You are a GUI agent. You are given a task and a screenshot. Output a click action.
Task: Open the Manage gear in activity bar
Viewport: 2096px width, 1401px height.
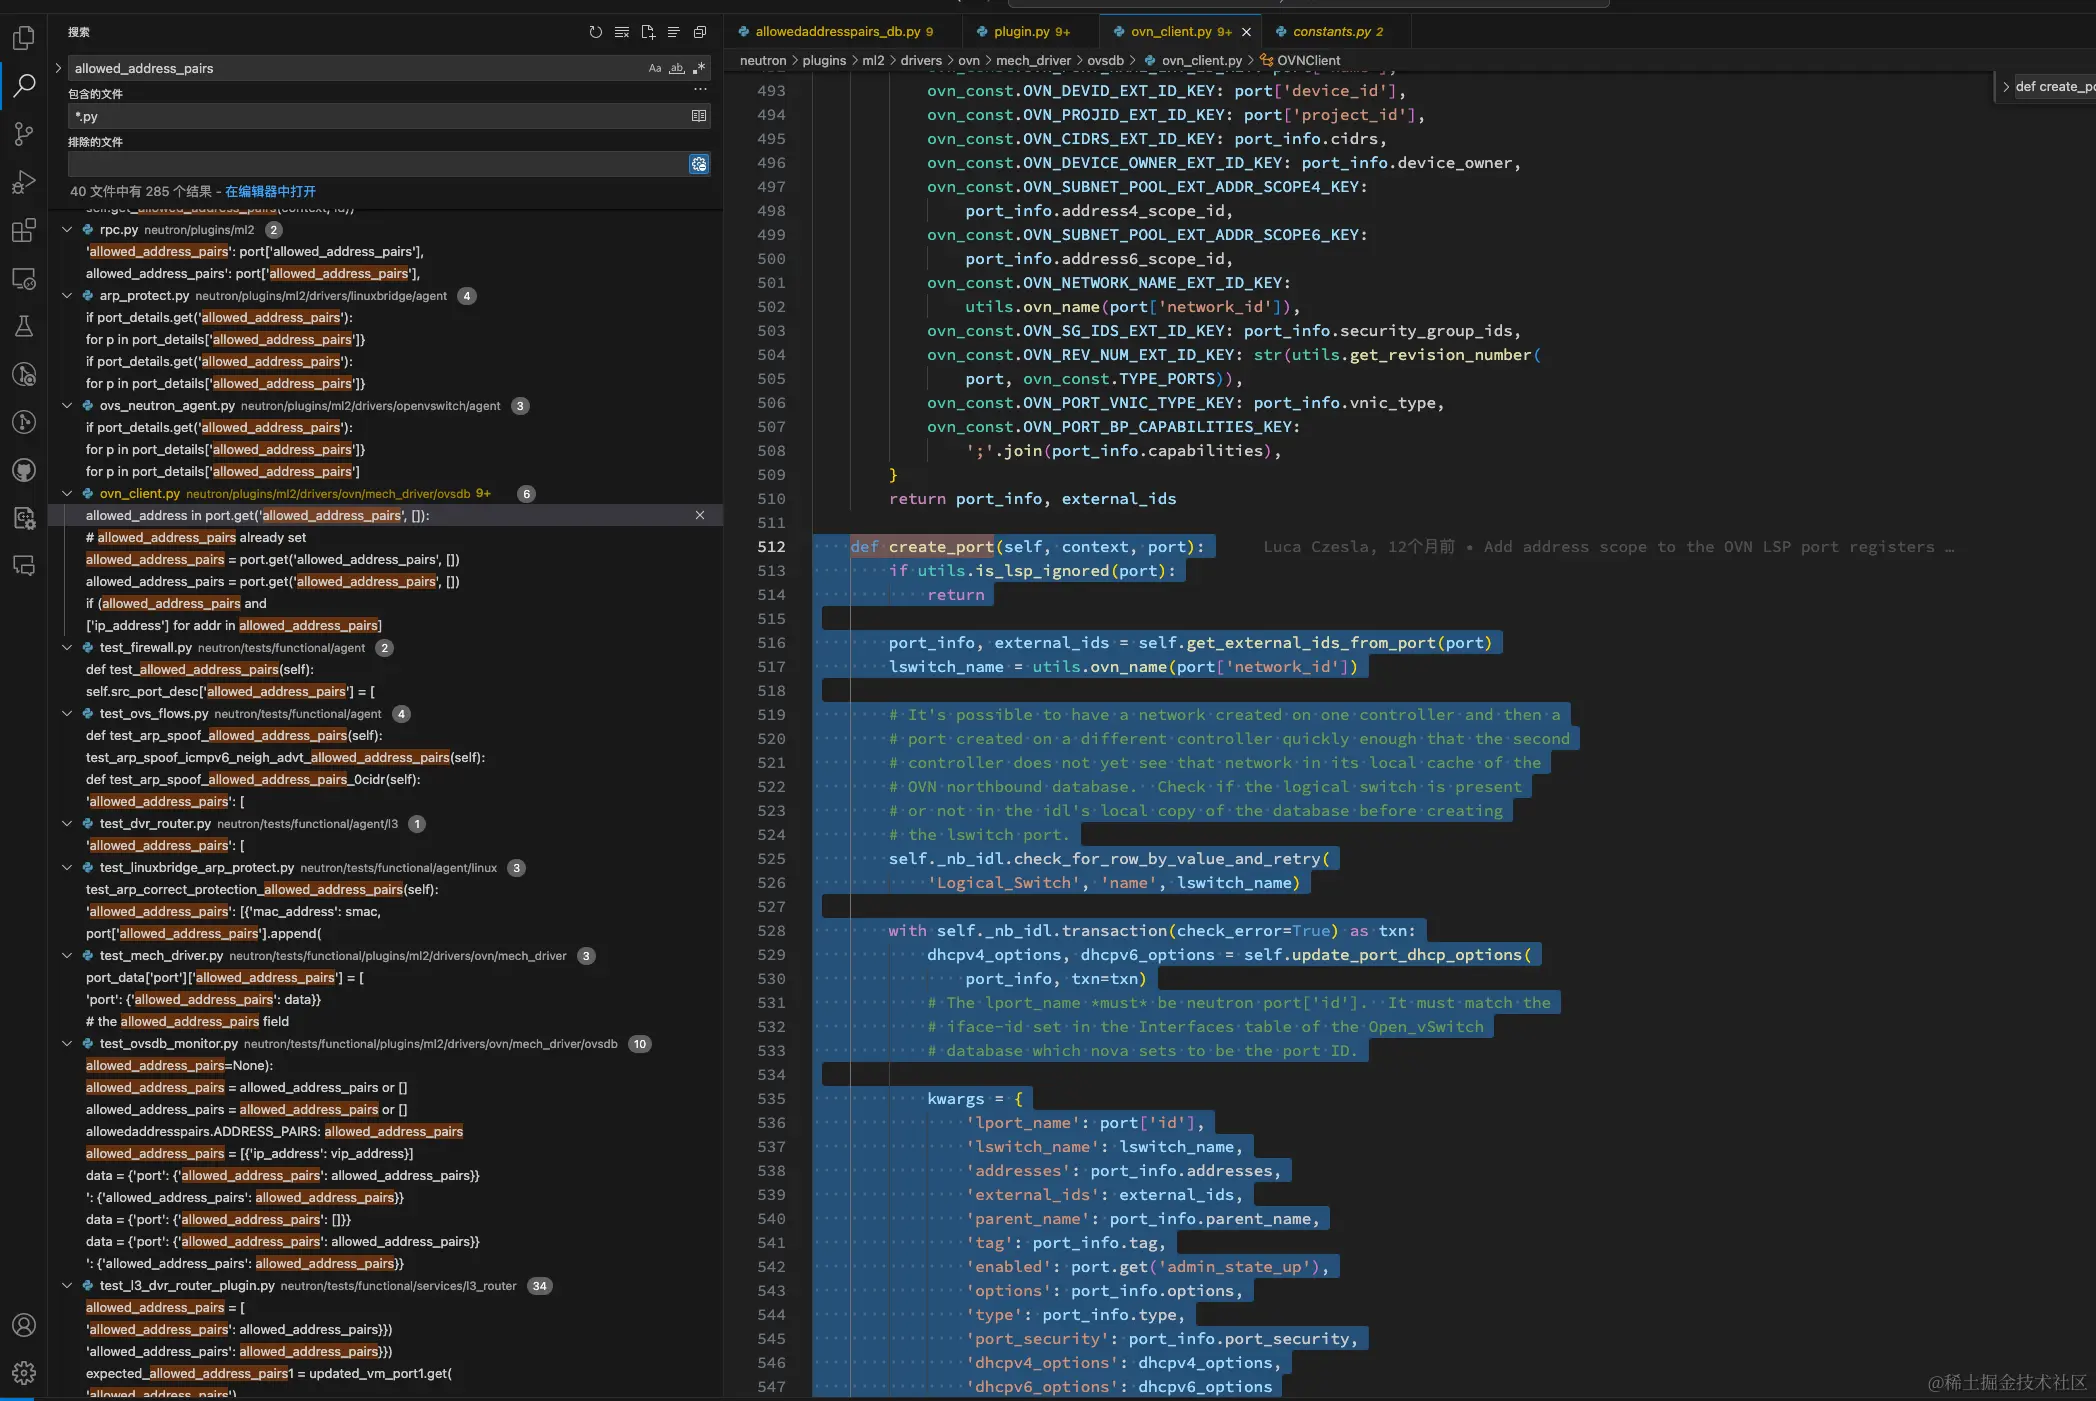coord(24,1373)
